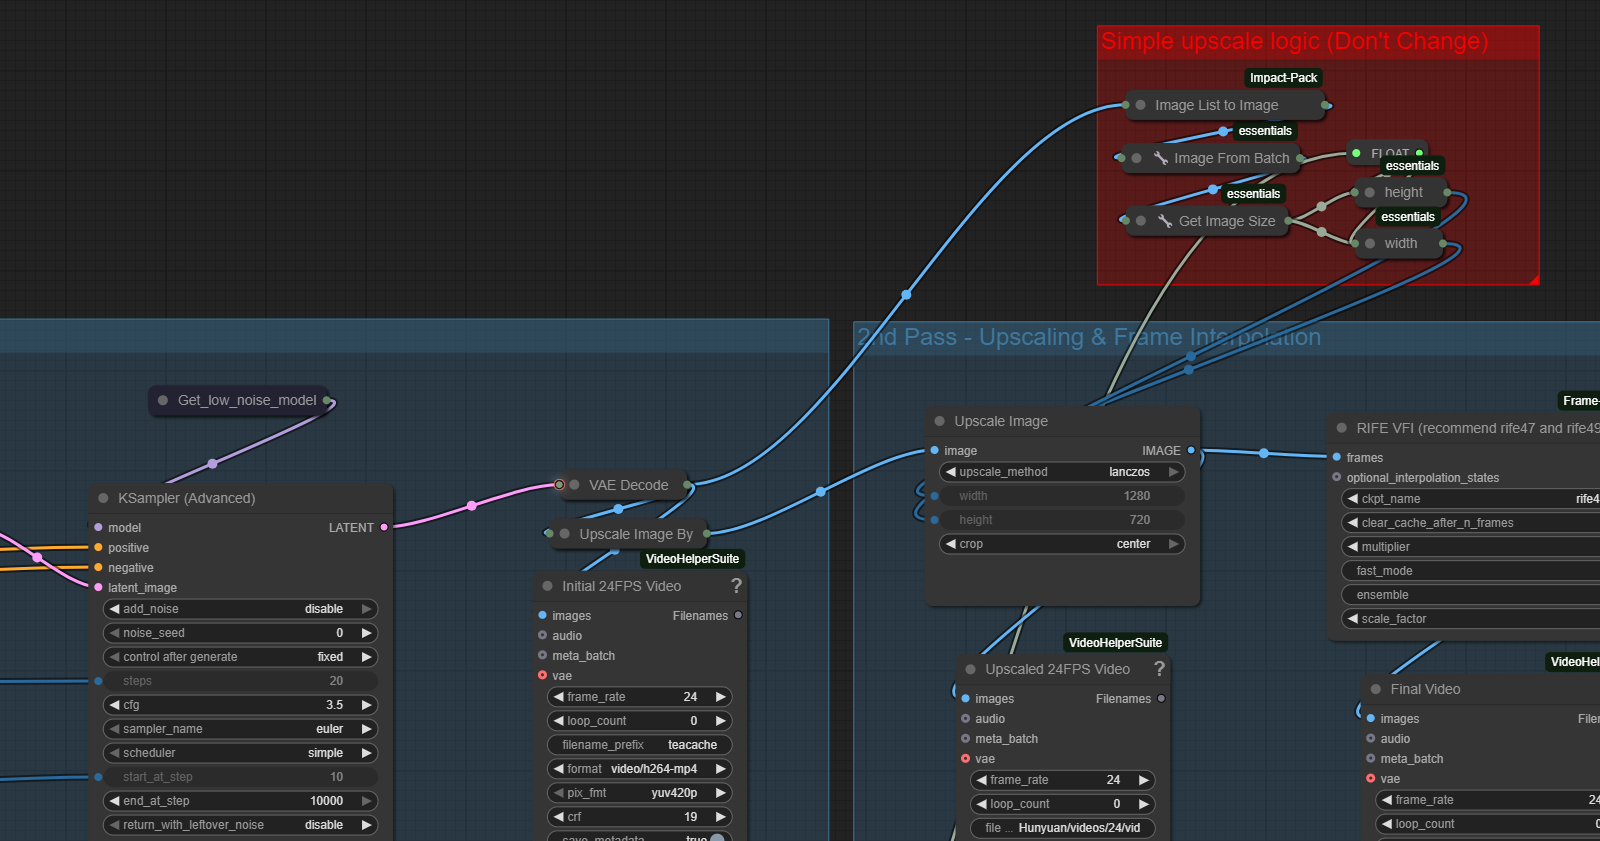Open help on Initial 24FPS Video node
The height and width of the screenshot is (841, 1600).
pyautogui.click(x=736, y=586)
